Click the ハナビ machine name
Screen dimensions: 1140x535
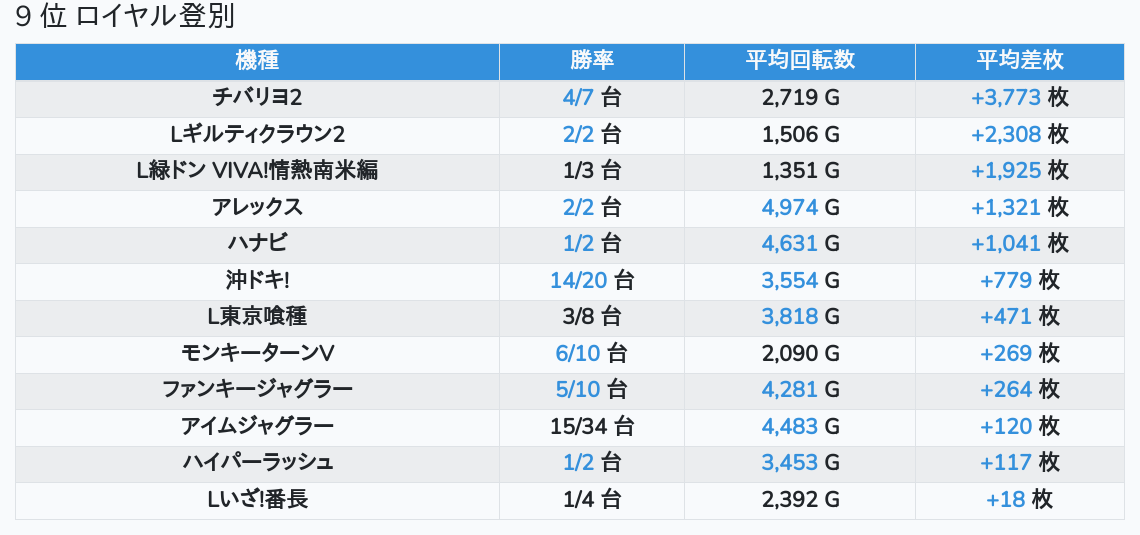tap(257, 244)
